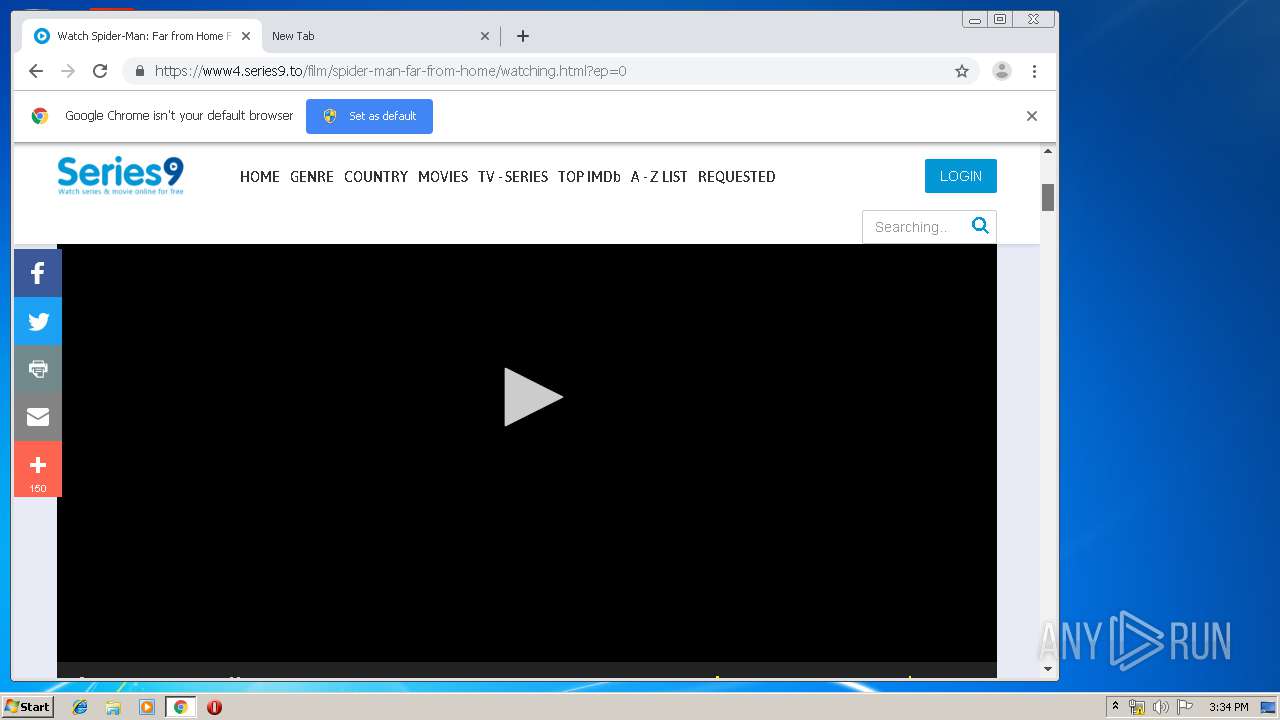Bookmark this page with star icon
Screen dimensions: 1280x720
pos(962,71)
